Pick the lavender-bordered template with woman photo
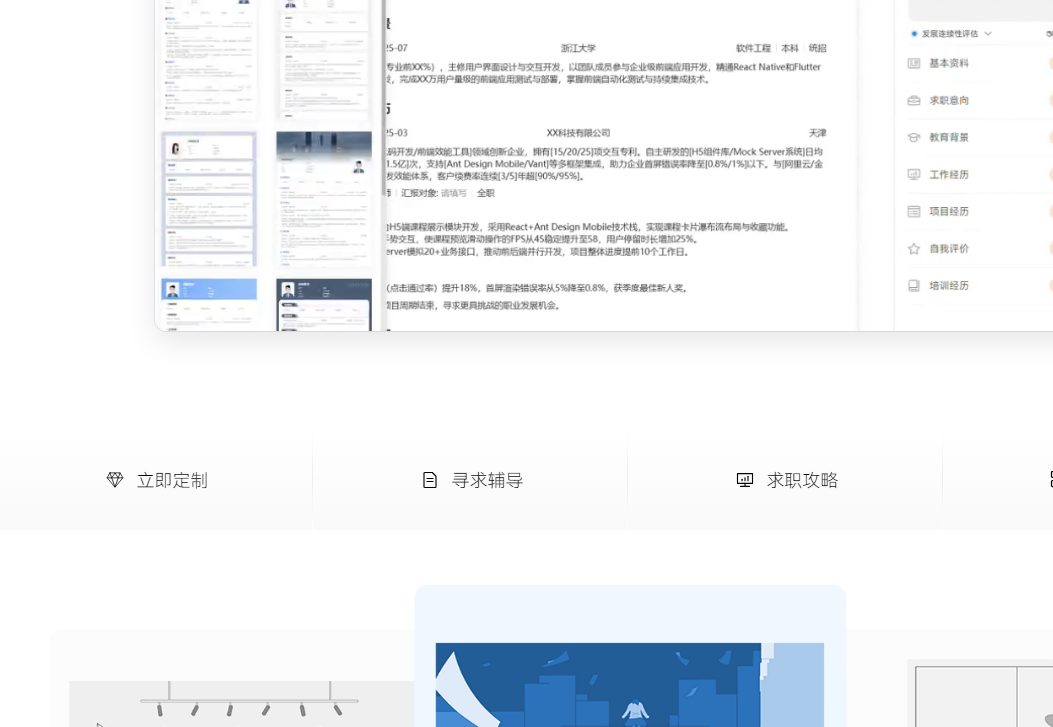This screenshot has height=727, width=1053. coord(209,199)
